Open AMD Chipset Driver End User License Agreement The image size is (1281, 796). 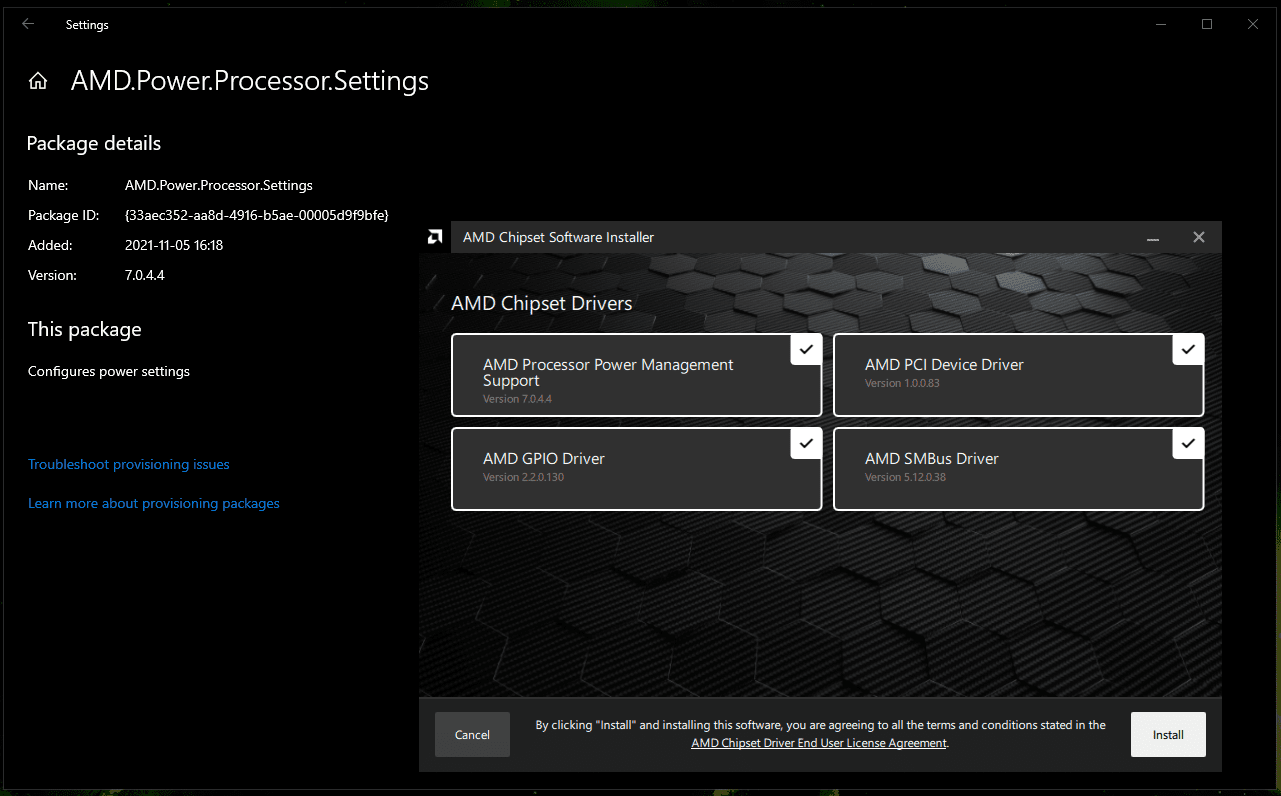click(819, 743)
